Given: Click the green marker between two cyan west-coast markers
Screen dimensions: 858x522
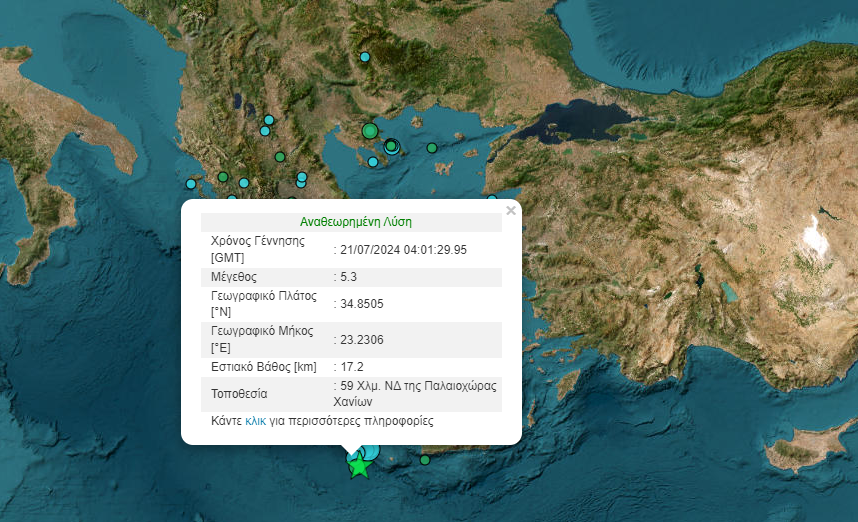Looking at the screenshot, I should point(224,179).
